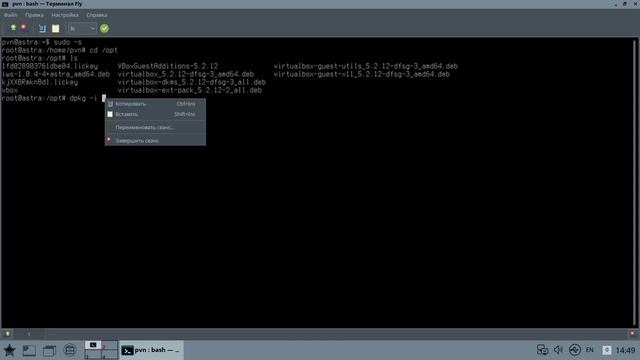640x360 pixels.
Task: Click the text iws-1.8.4-4+astra_amd64.deb
Action: coord(56,74)
